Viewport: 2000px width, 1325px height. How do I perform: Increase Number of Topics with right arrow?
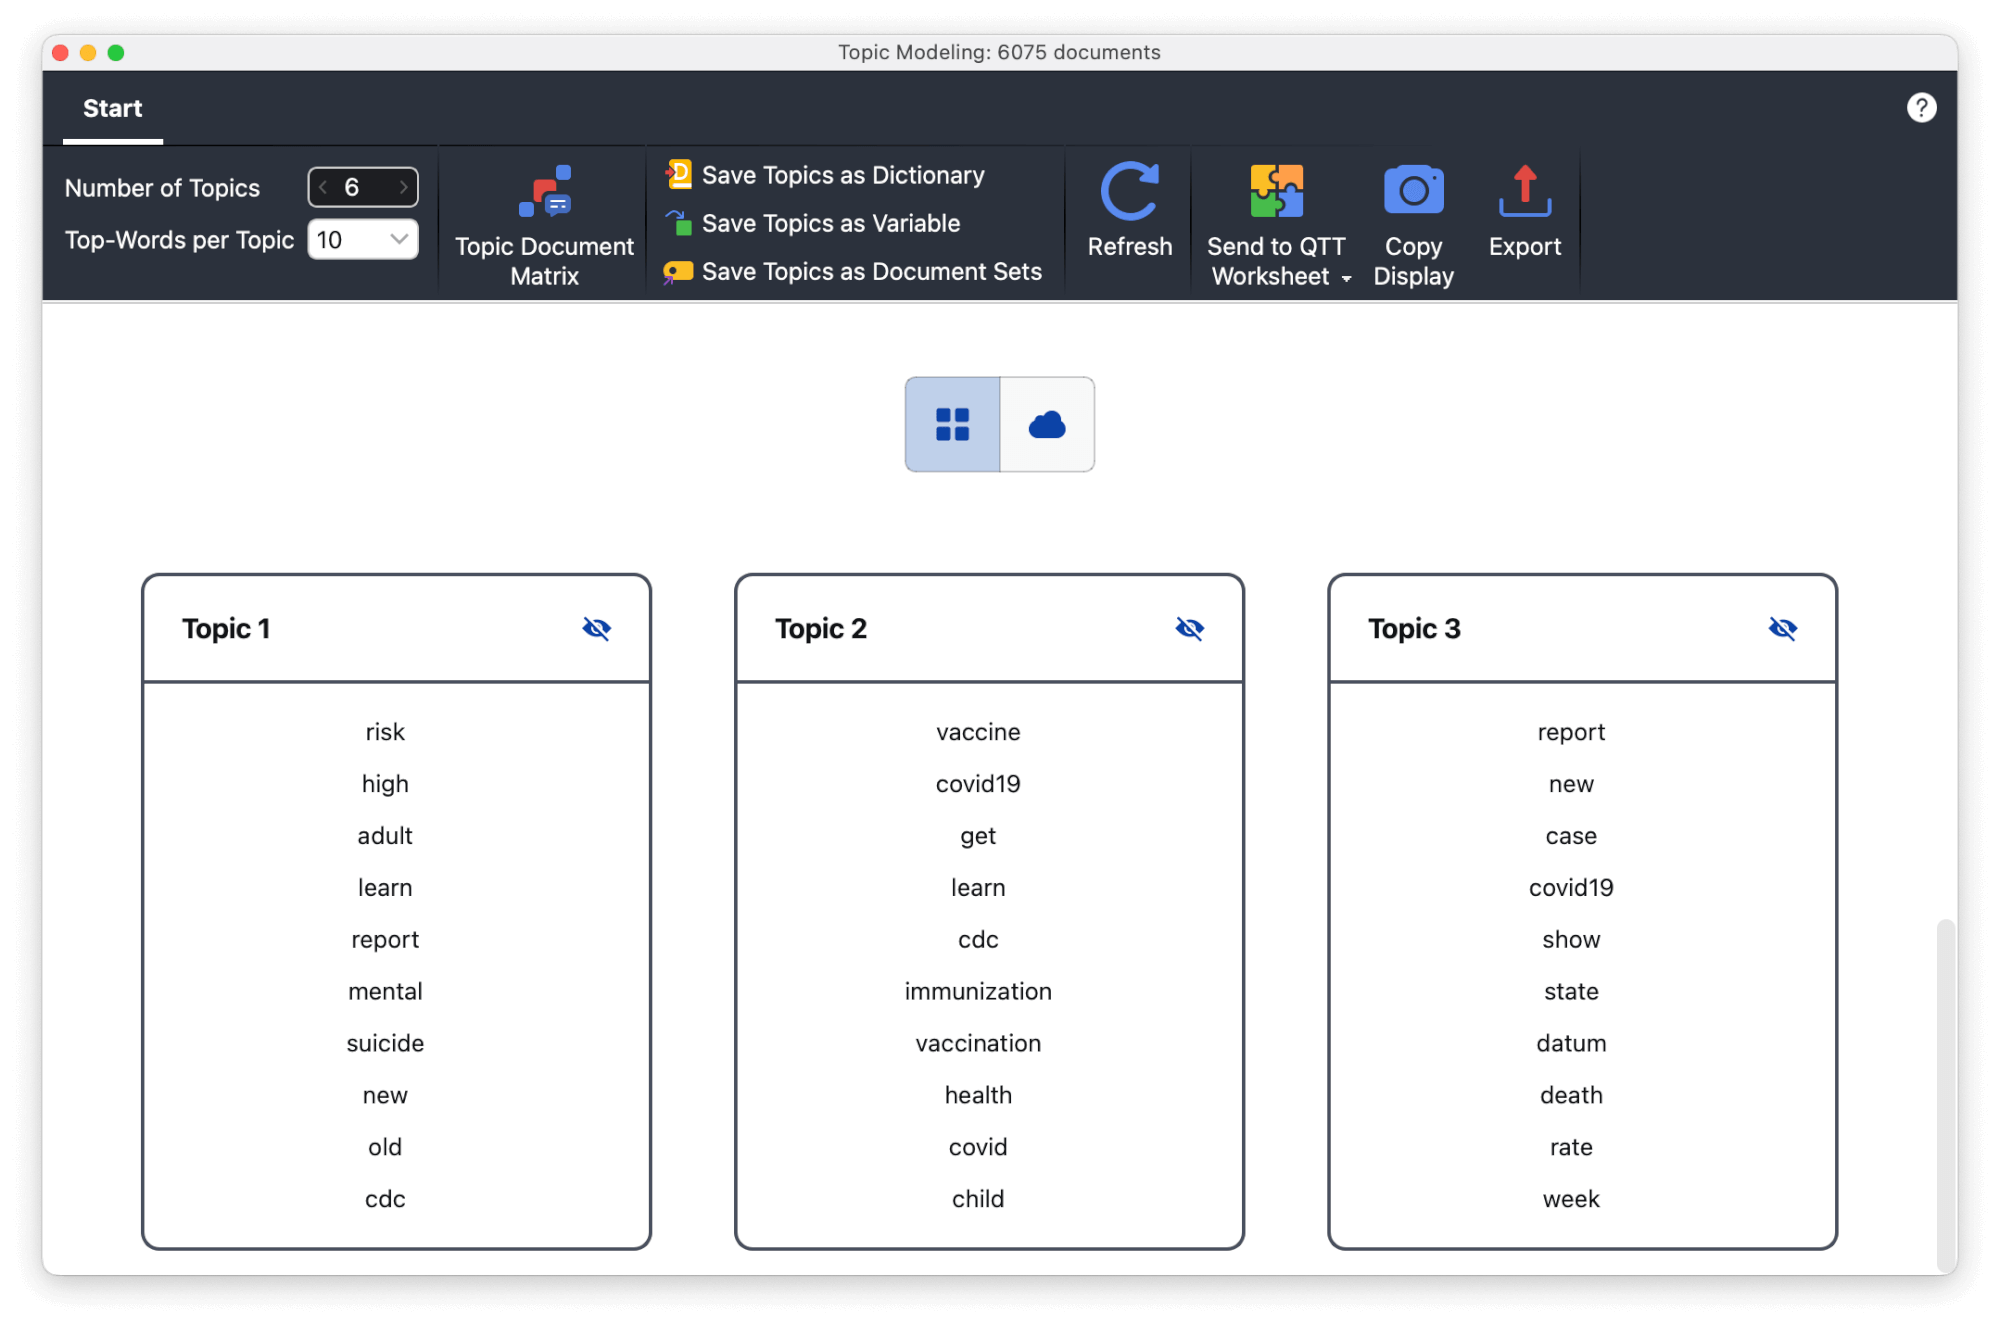coord(403,187)
